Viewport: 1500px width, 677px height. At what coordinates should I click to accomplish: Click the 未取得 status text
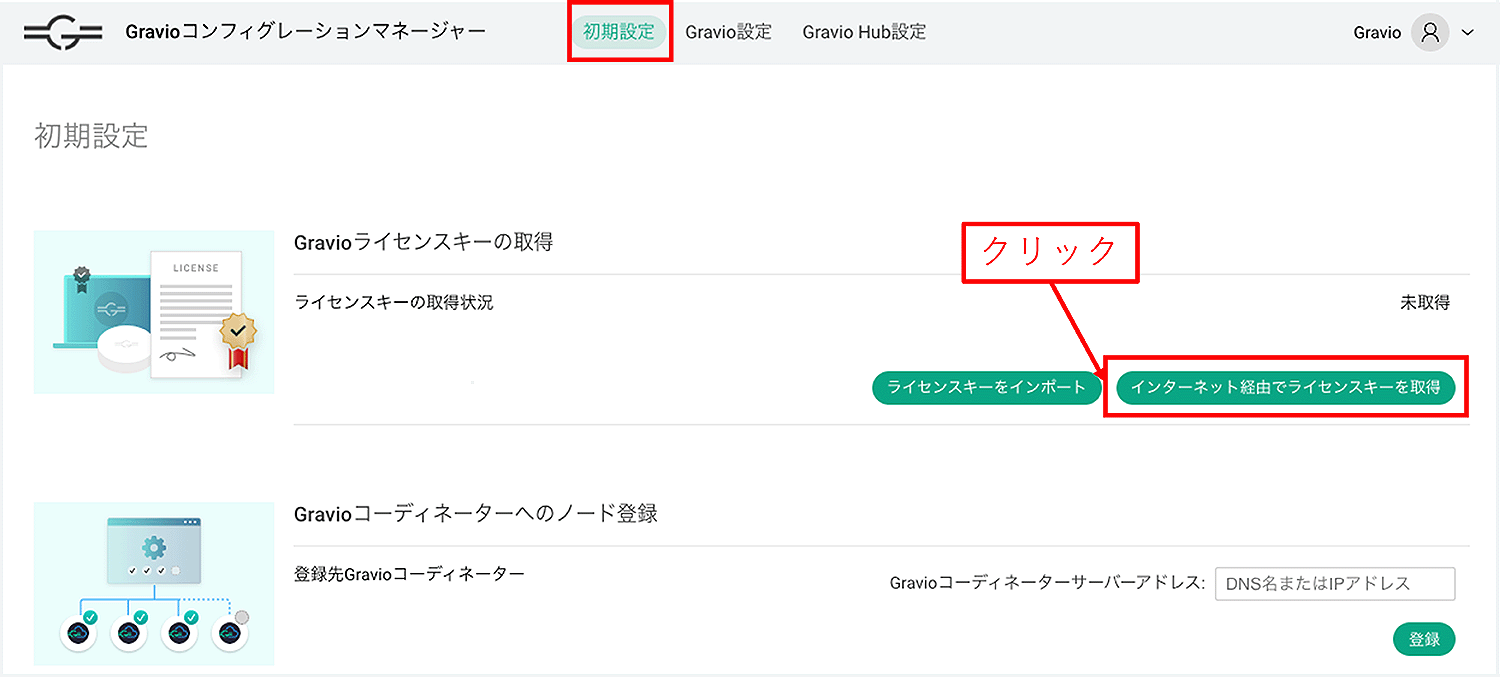click(1425, 302)
